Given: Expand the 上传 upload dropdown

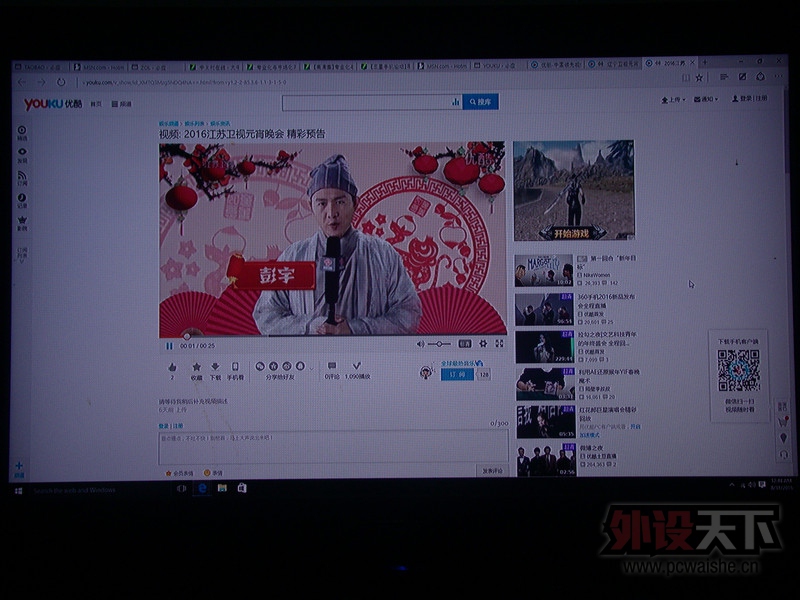Looking at the screenshot, I should tap(673, 99).
